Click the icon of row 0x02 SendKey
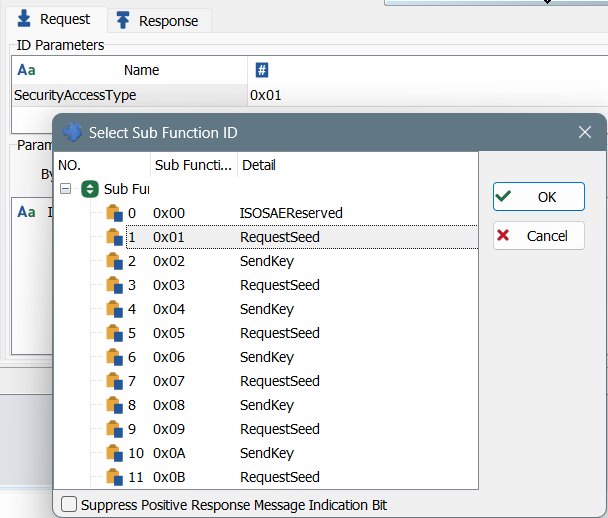Viewport: 608px width, 518px height. click(114, 261)
